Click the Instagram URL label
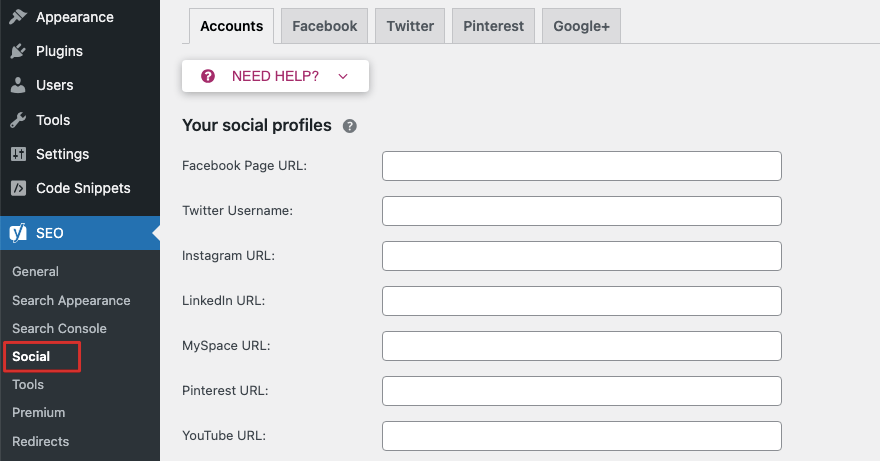 pyautogui.click(x=228, y=255)
